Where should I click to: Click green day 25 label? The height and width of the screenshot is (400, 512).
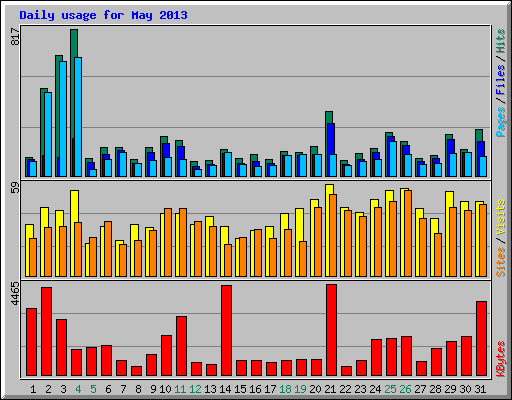click(x=390, y=389)
